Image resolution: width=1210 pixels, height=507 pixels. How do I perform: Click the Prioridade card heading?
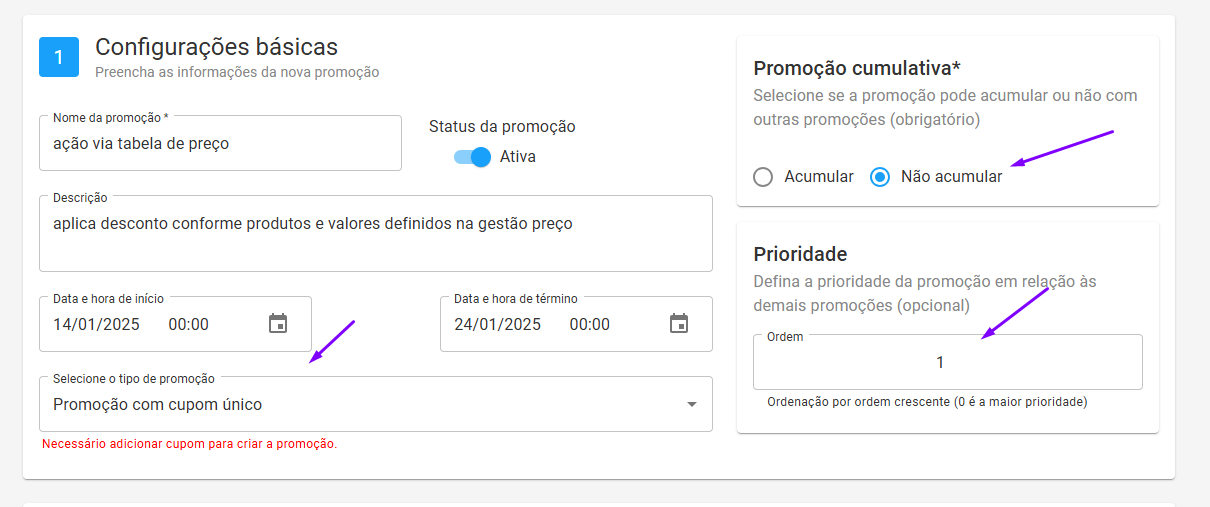[x=800, y=254]
